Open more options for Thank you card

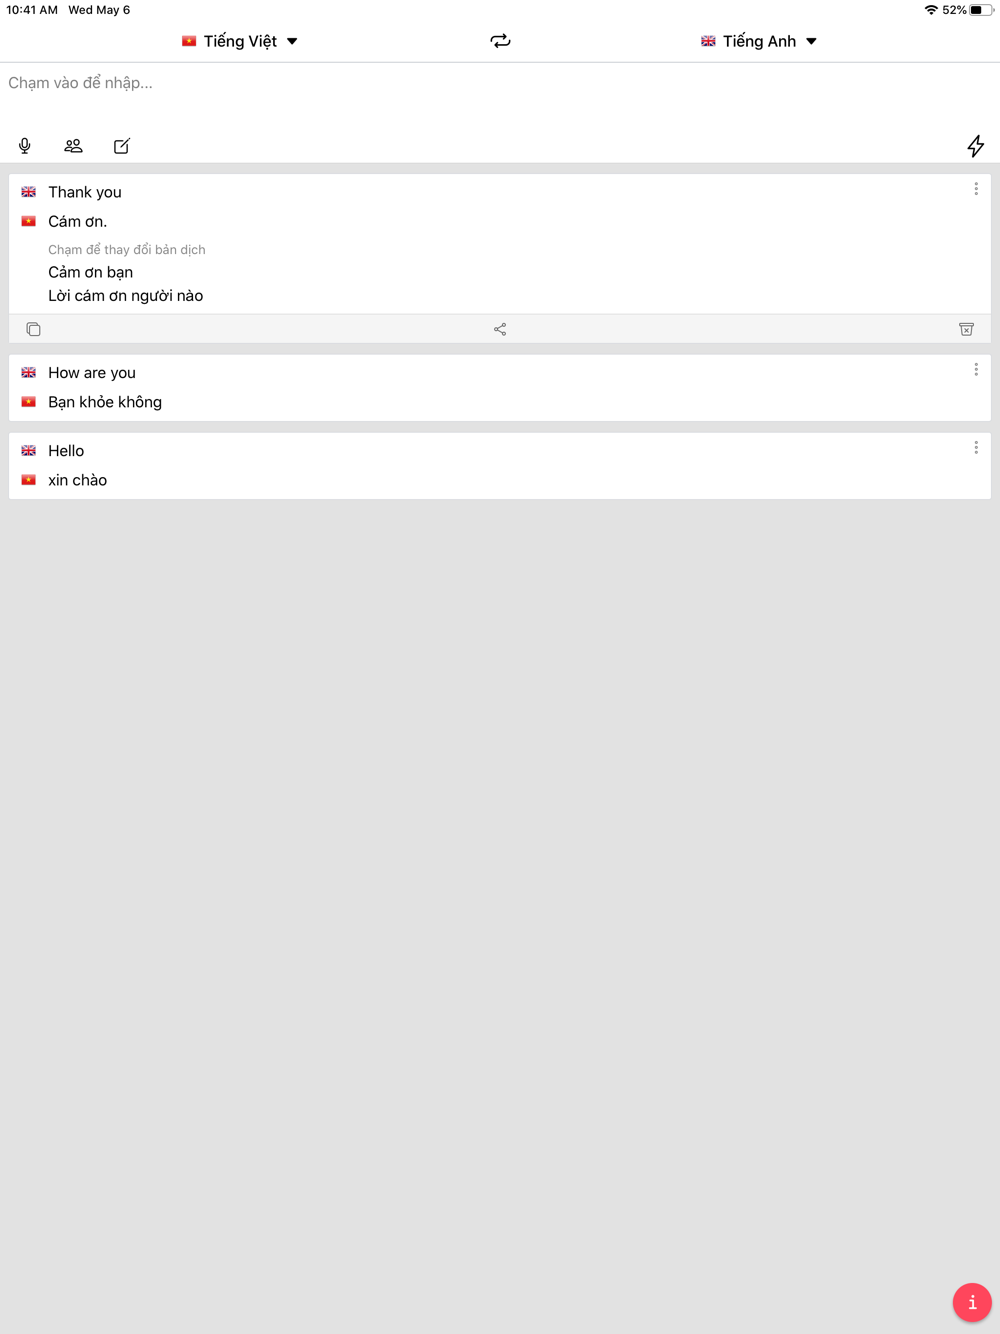[976, 189]
